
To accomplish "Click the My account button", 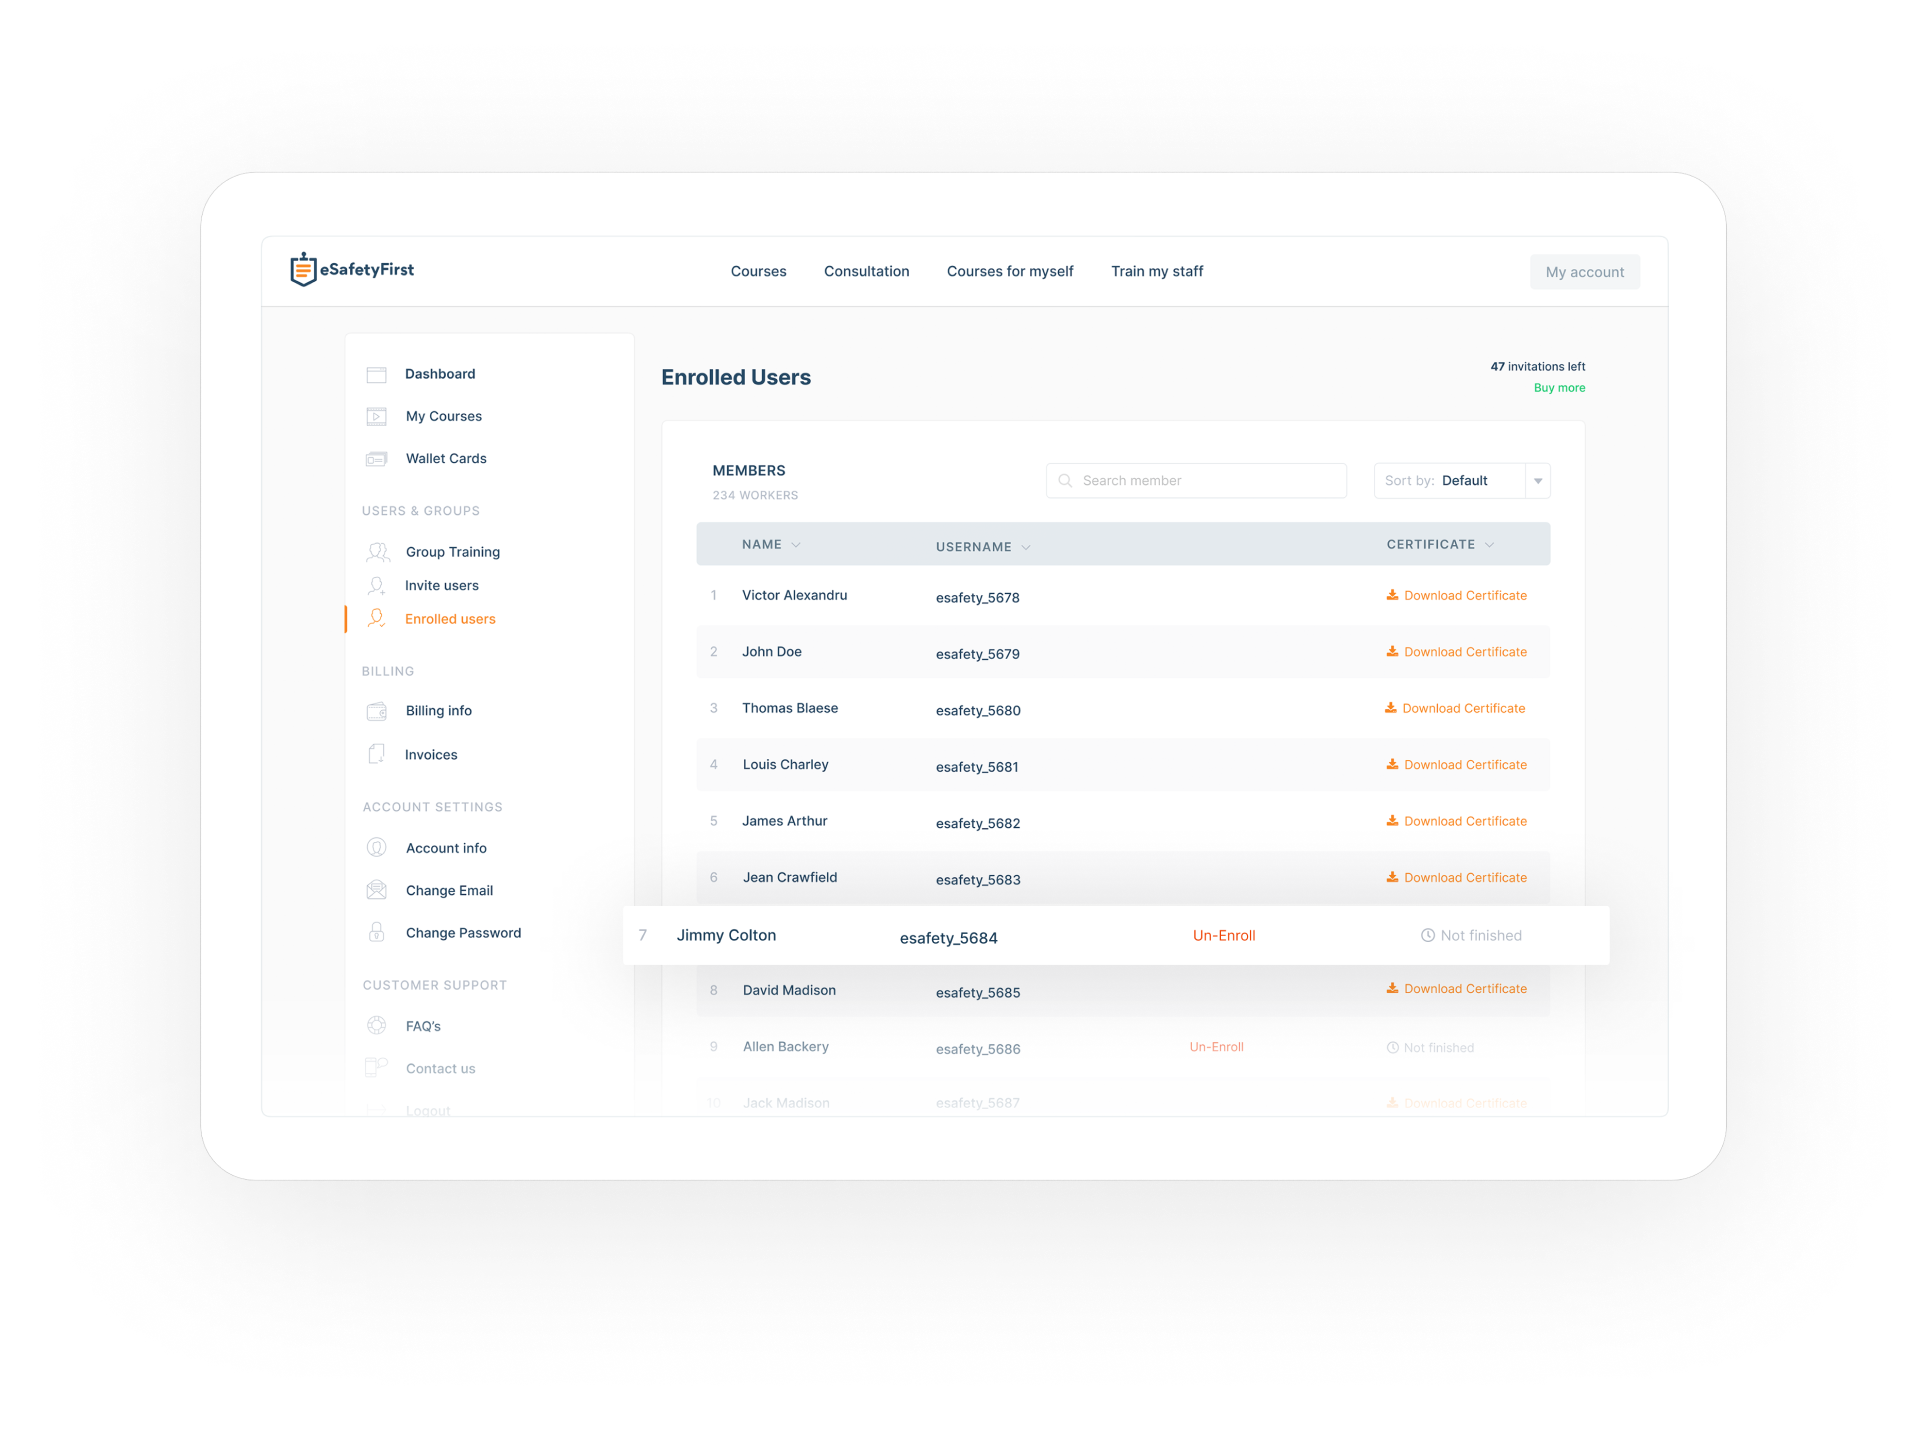I will (1585, 272).
